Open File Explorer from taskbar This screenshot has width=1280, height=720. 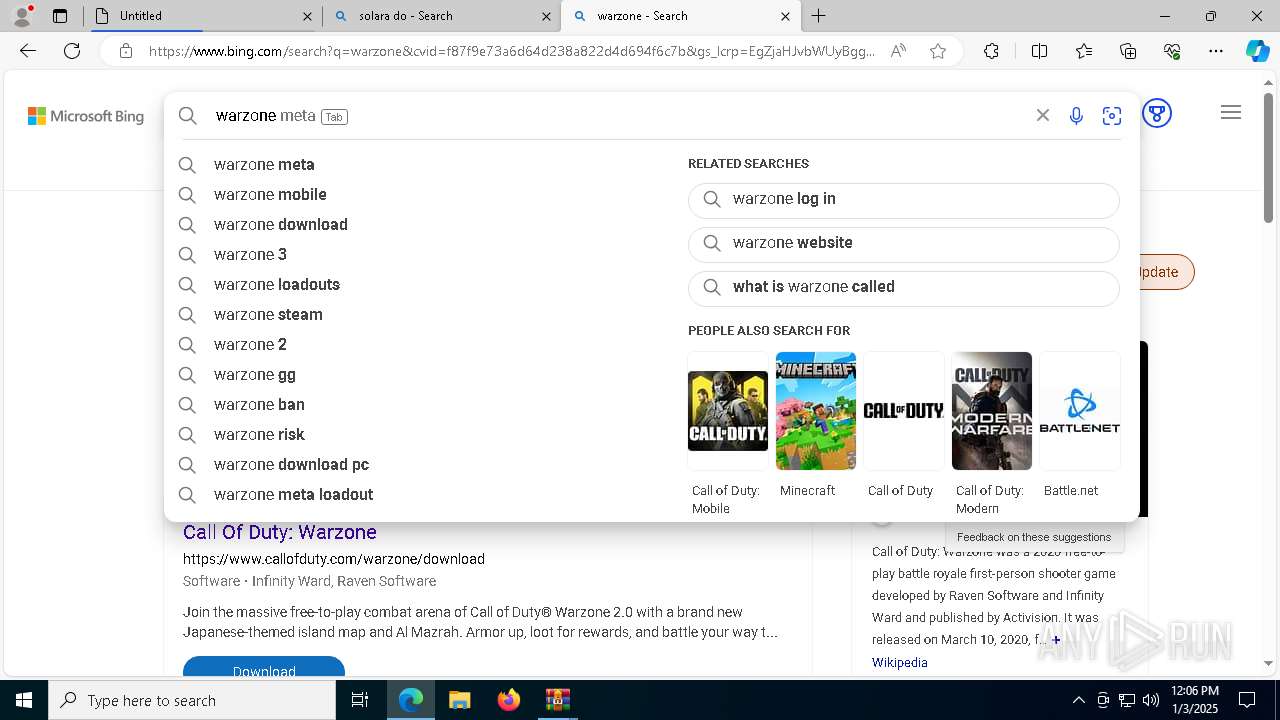point(459,700)
